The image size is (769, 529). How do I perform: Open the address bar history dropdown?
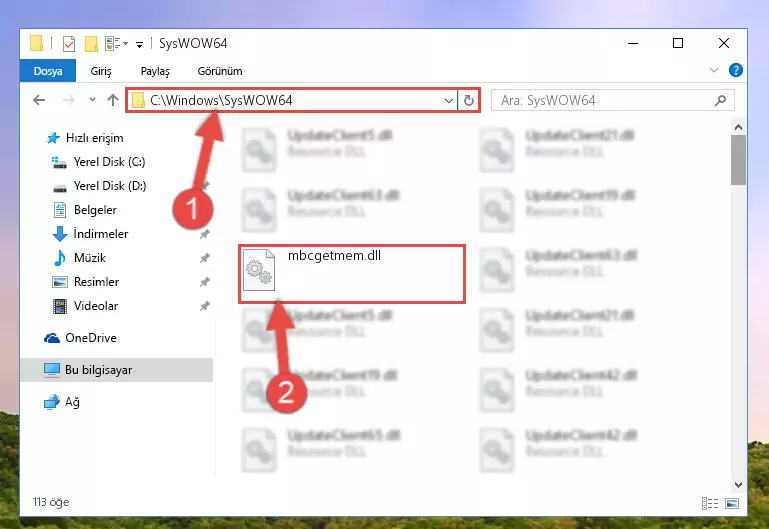coord(448,101)
